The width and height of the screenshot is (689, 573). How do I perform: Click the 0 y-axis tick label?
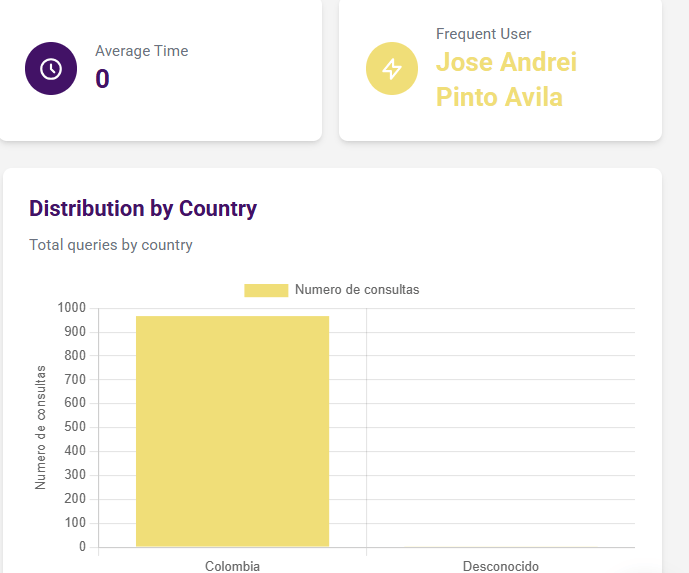tap(82, 547)
